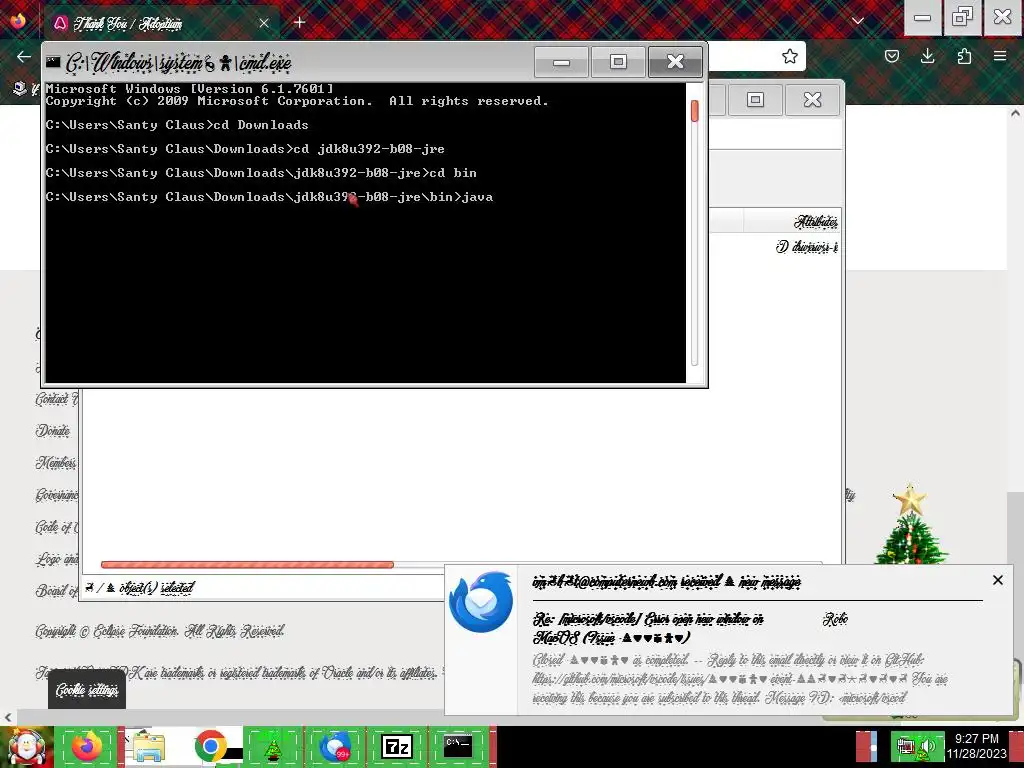Click the notification message body preview
This screenshot has height=768, width=1024.
[x=740, y=679]
